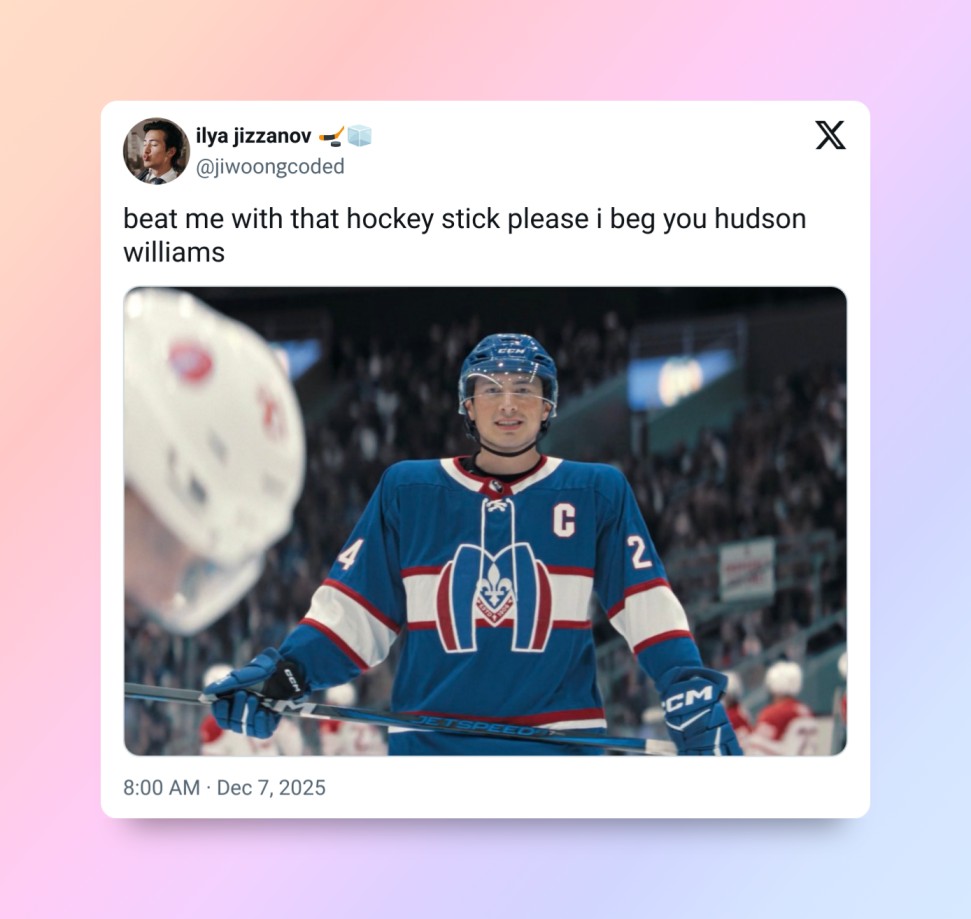Click the 8:00 AM timestamp
Screen dimensions: 971x919
coord(161,788)
